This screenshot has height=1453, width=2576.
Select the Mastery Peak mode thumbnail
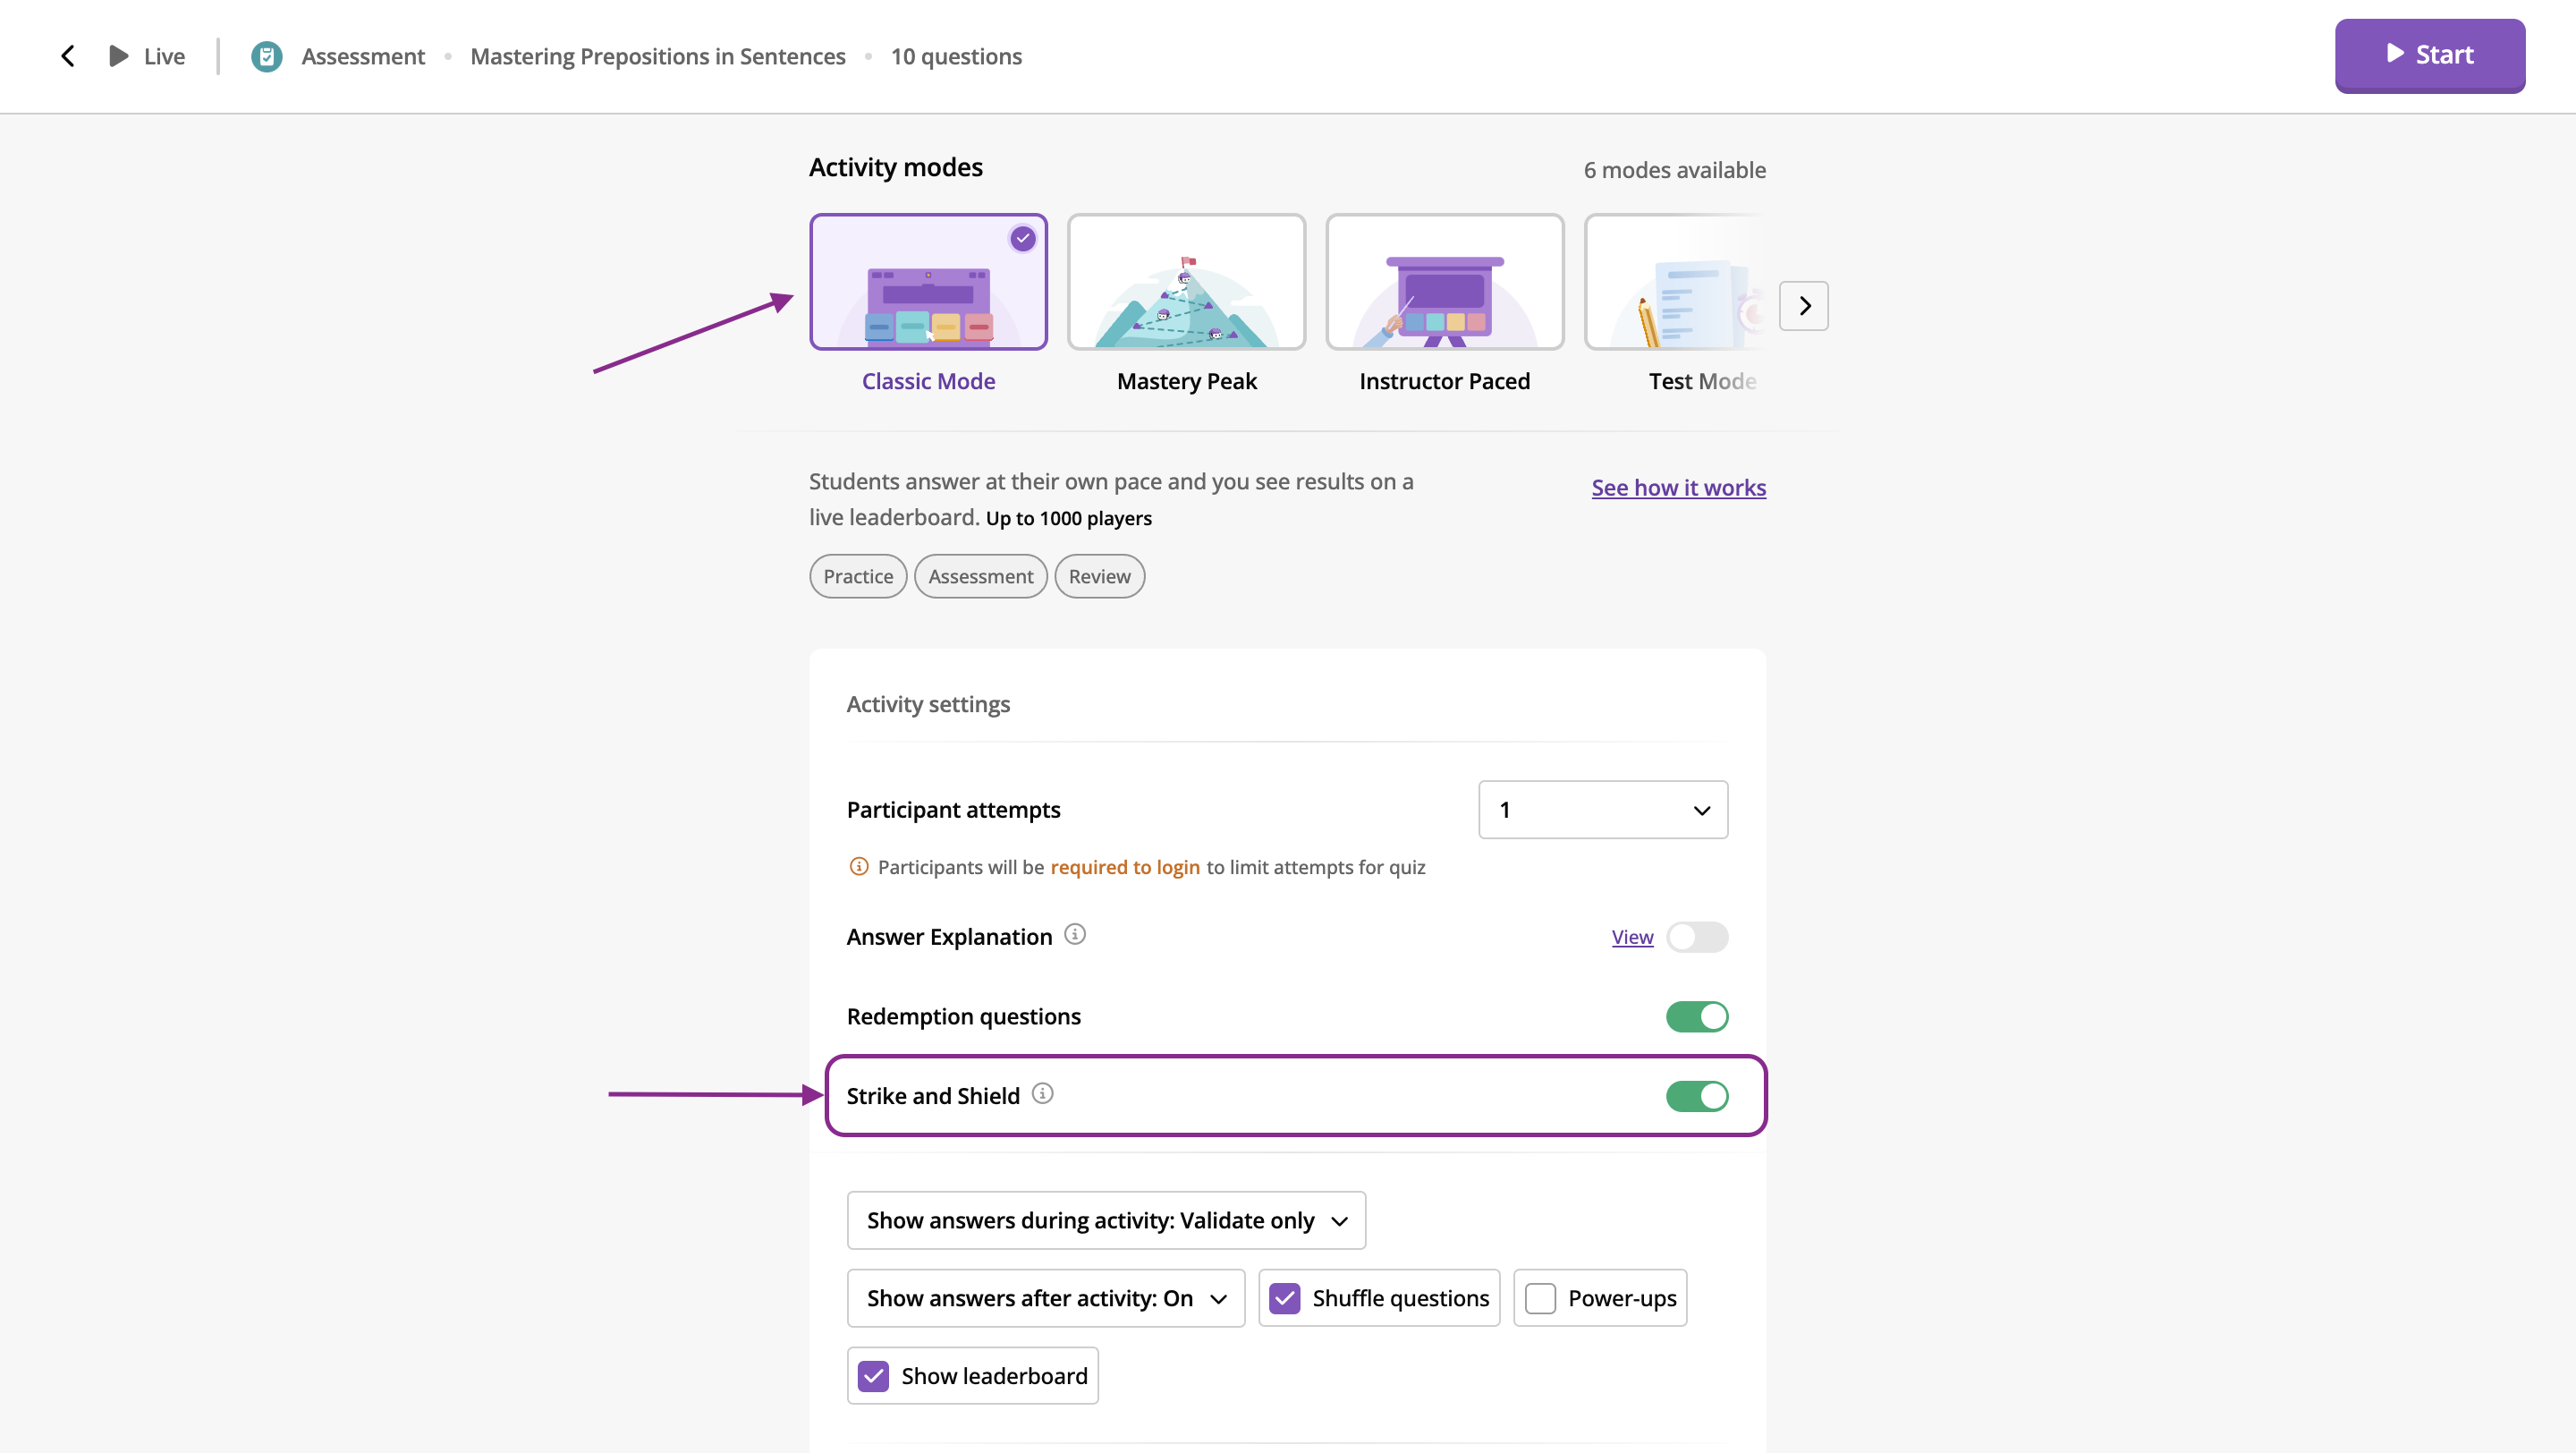[1186, 282]
